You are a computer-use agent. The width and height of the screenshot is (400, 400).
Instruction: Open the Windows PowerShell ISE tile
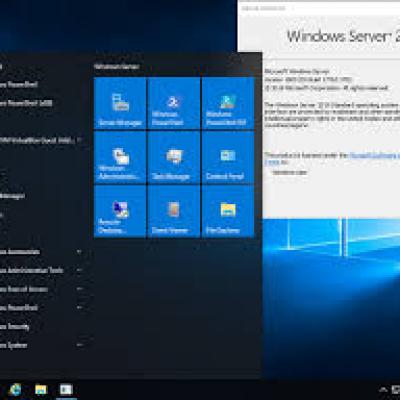(x=228, y=103)
